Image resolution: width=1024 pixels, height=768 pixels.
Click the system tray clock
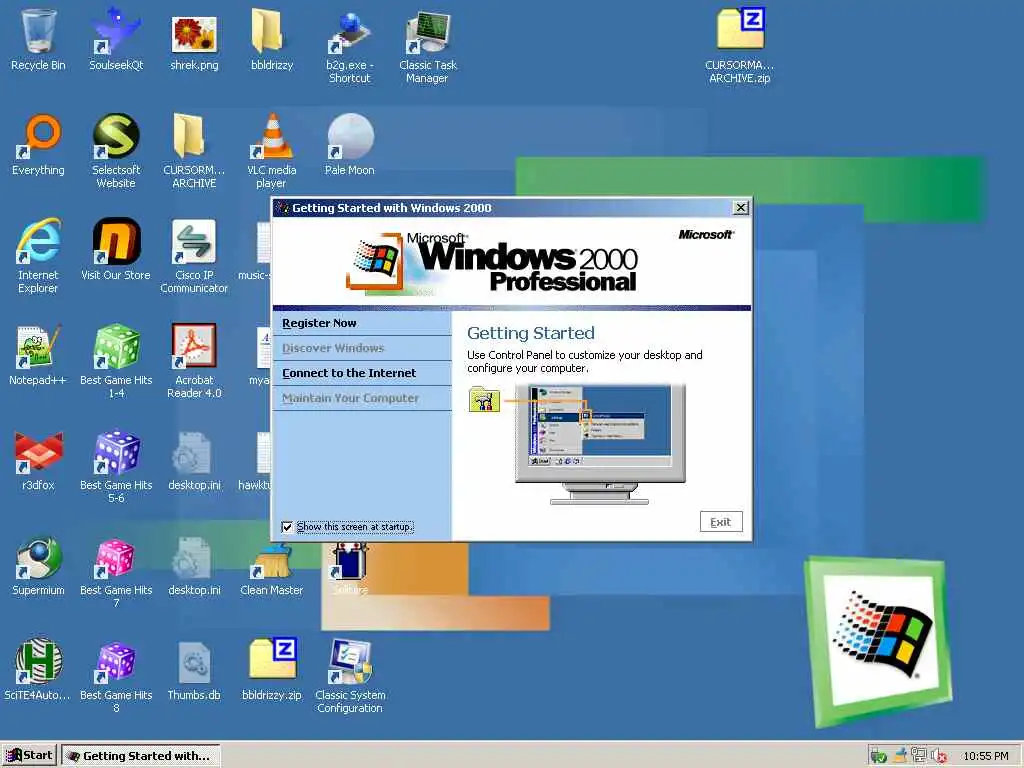985,756
